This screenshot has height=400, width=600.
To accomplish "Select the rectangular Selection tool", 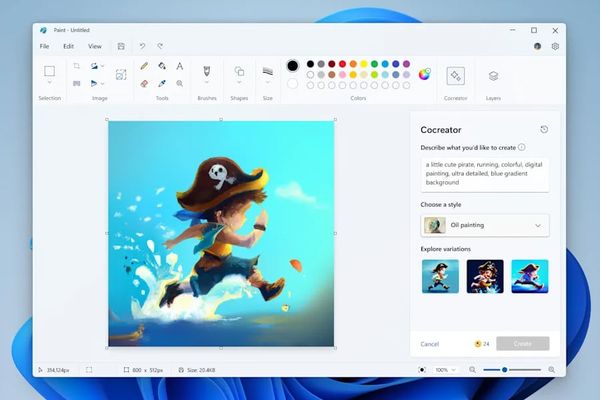I will tap(49, 71).
